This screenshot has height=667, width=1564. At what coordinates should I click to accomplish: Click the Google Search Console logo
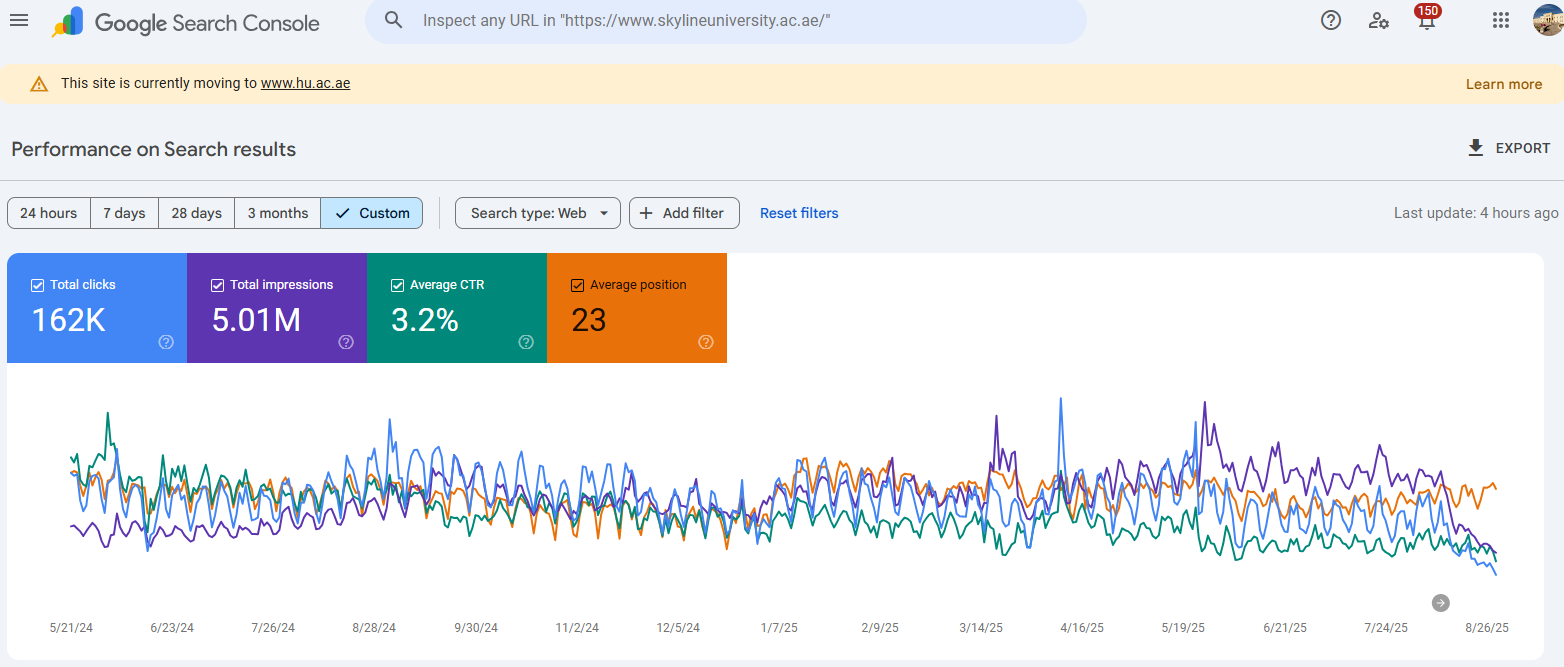point(186,23)
